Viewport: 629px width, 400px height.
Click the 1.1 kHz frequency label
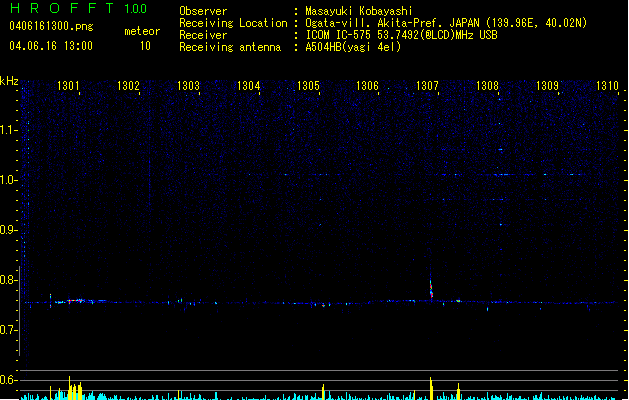8,130
